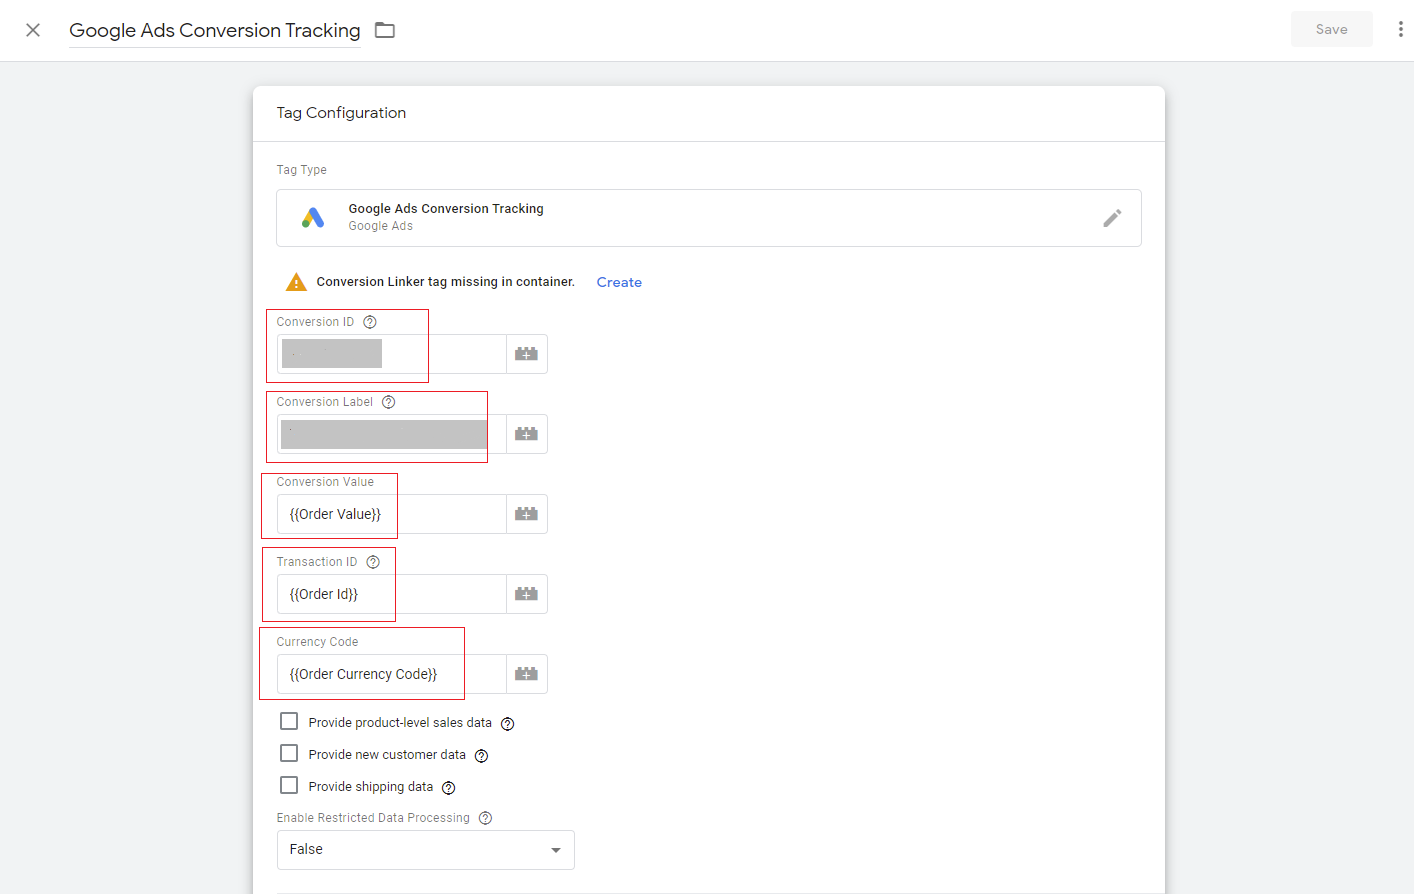Open variable picker for Conversion Label

[x=526, y=434]
